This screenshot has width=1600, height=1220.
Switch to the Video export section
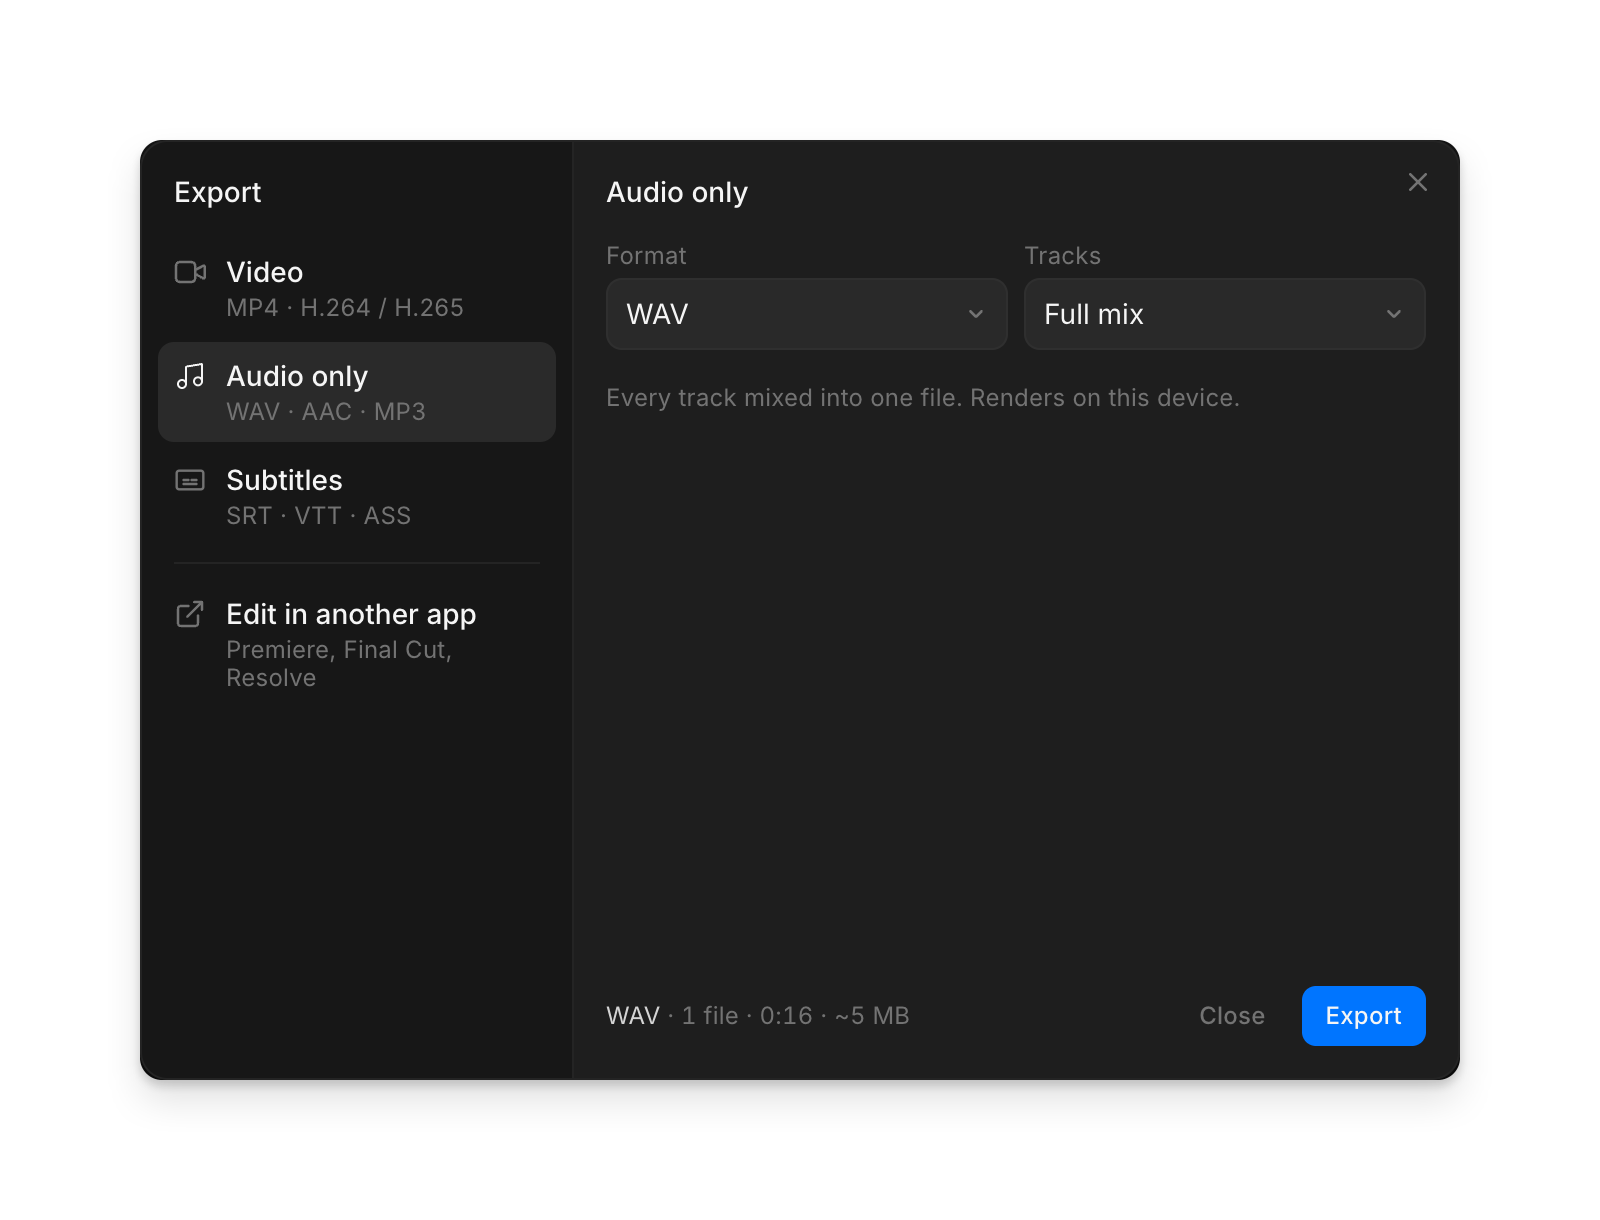[x=357, y=289]
